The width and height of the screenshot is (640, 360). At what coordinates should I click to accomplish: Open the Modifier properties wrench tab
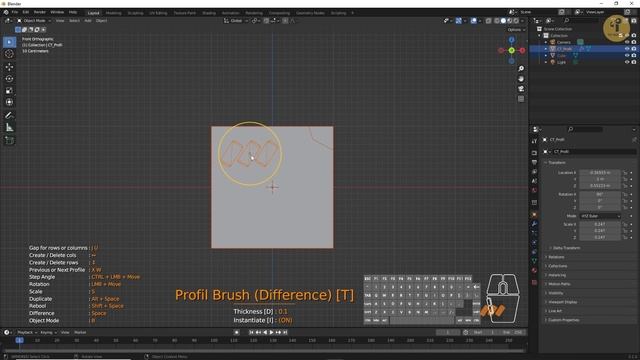click(534, 224)
